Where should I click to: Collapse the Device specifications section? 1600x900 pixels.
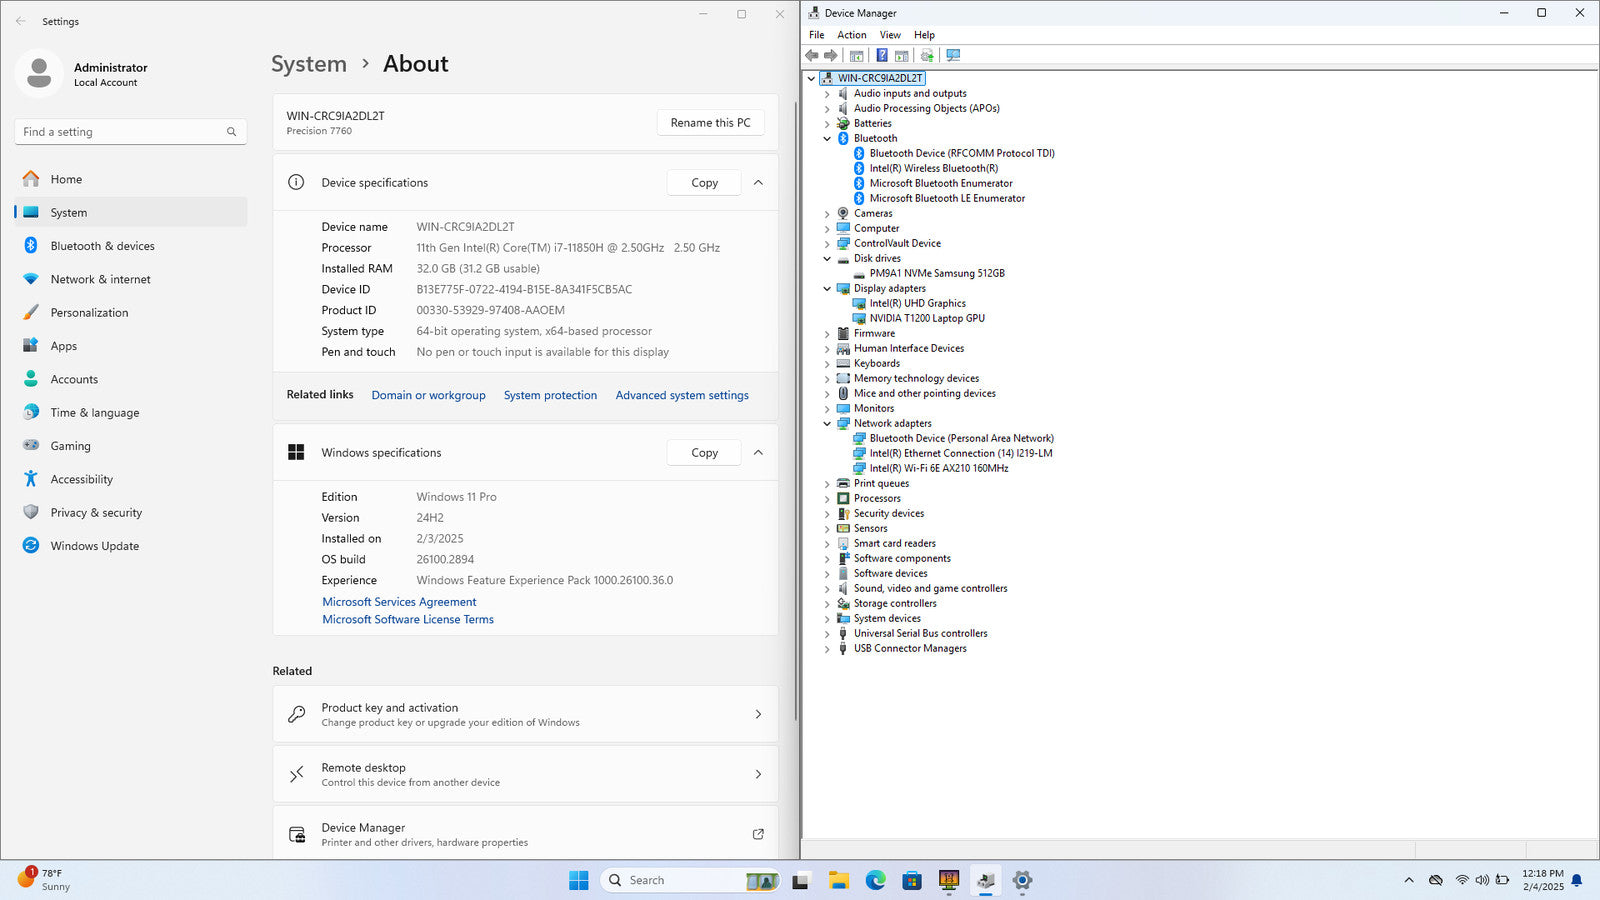[758, 183]
